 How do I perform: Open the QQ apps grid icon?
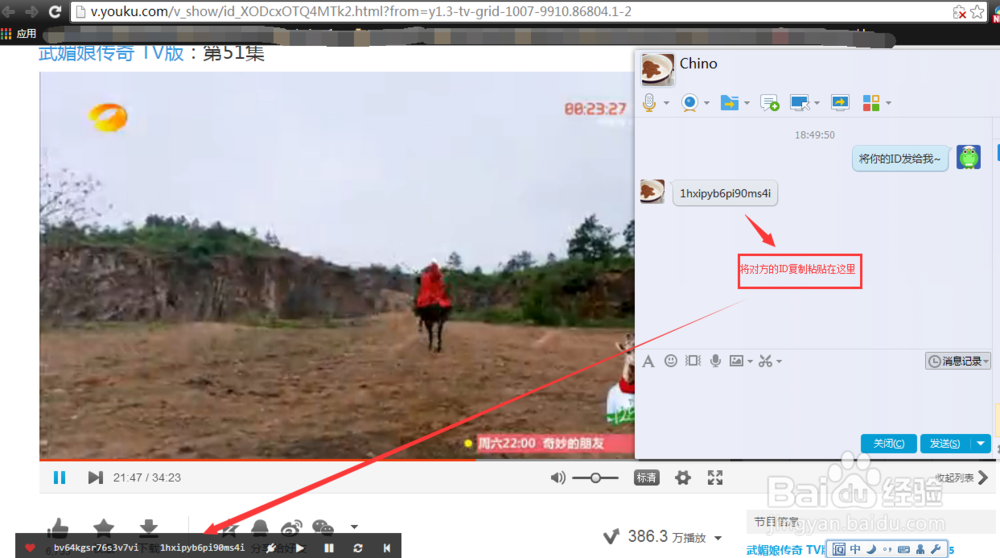point(871,103)
